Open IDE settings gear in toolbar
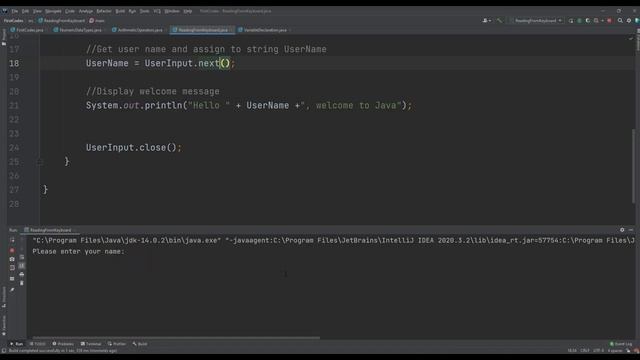The image size is (640, 360). tap(629, 20)
